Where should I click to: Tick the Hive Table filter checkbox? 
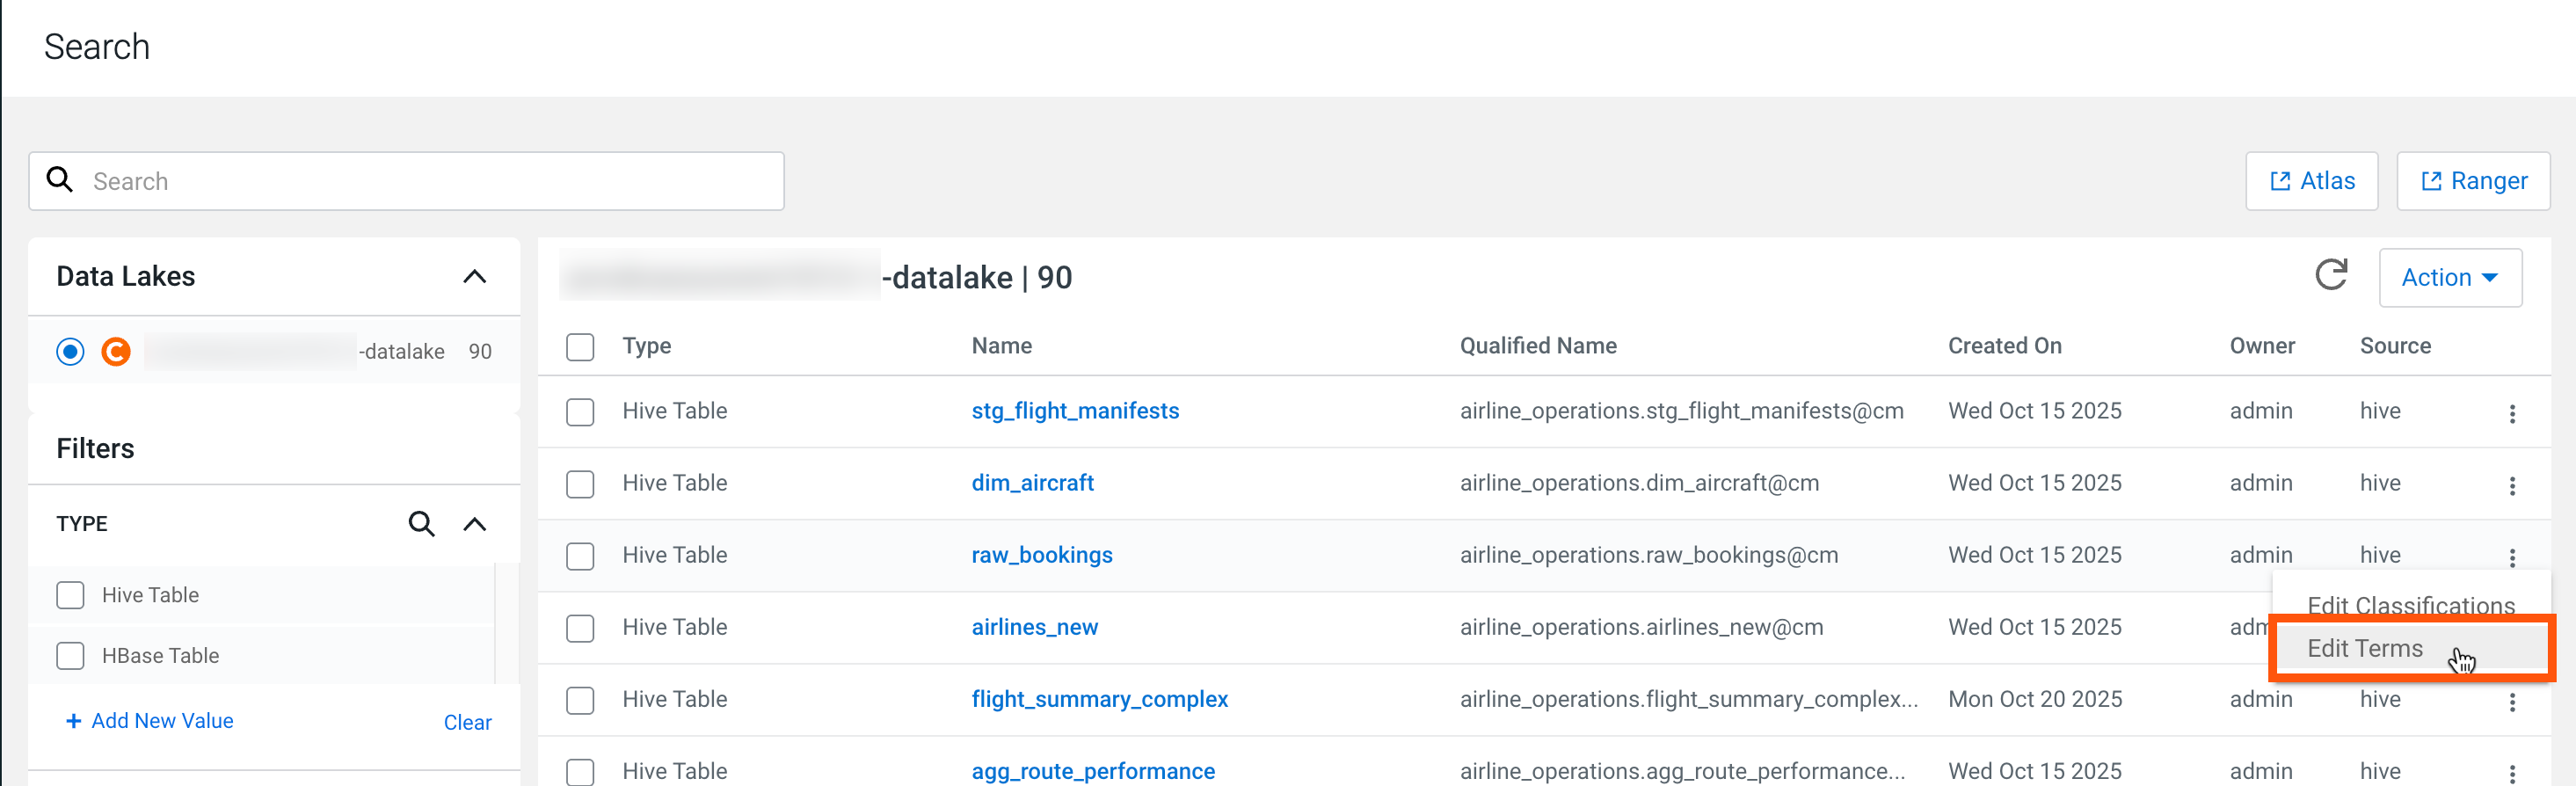tap(70, 595)
